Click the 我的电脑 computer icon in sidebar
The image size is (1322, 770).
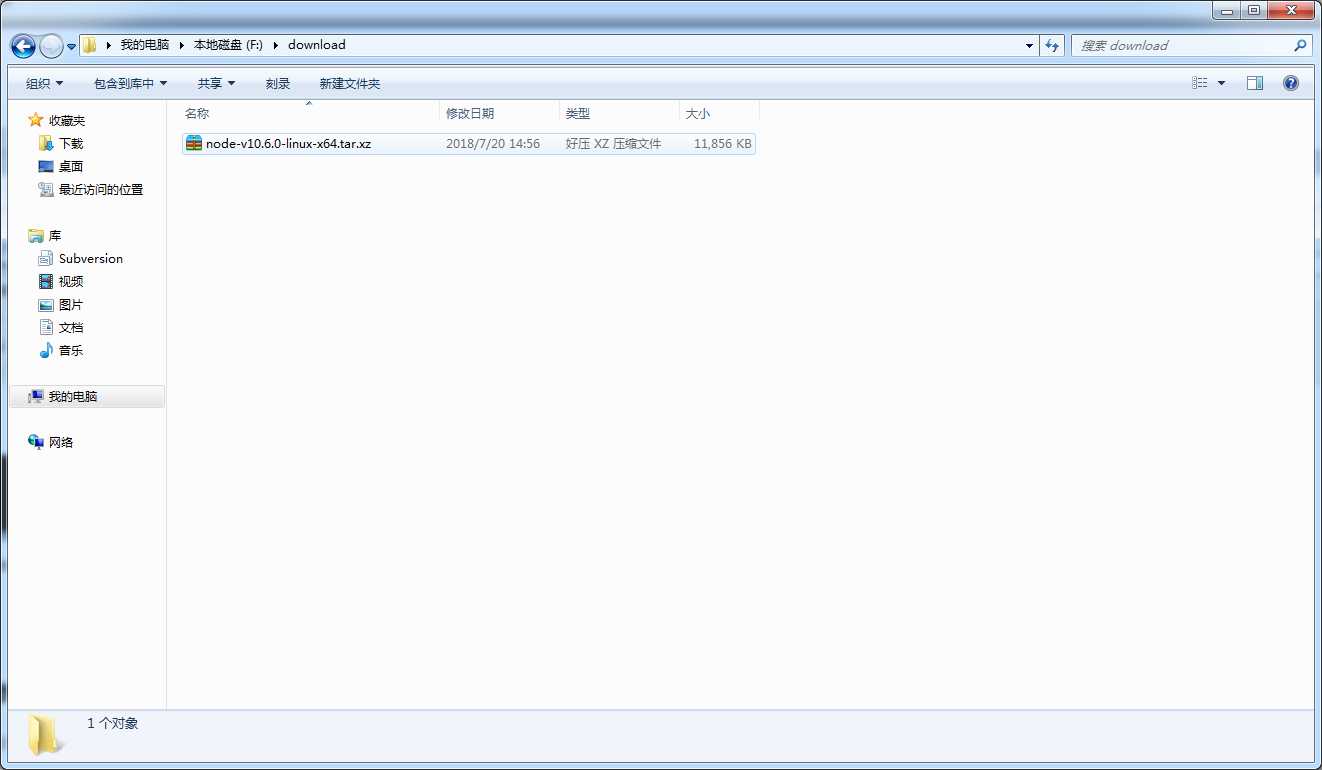point(36,396)
